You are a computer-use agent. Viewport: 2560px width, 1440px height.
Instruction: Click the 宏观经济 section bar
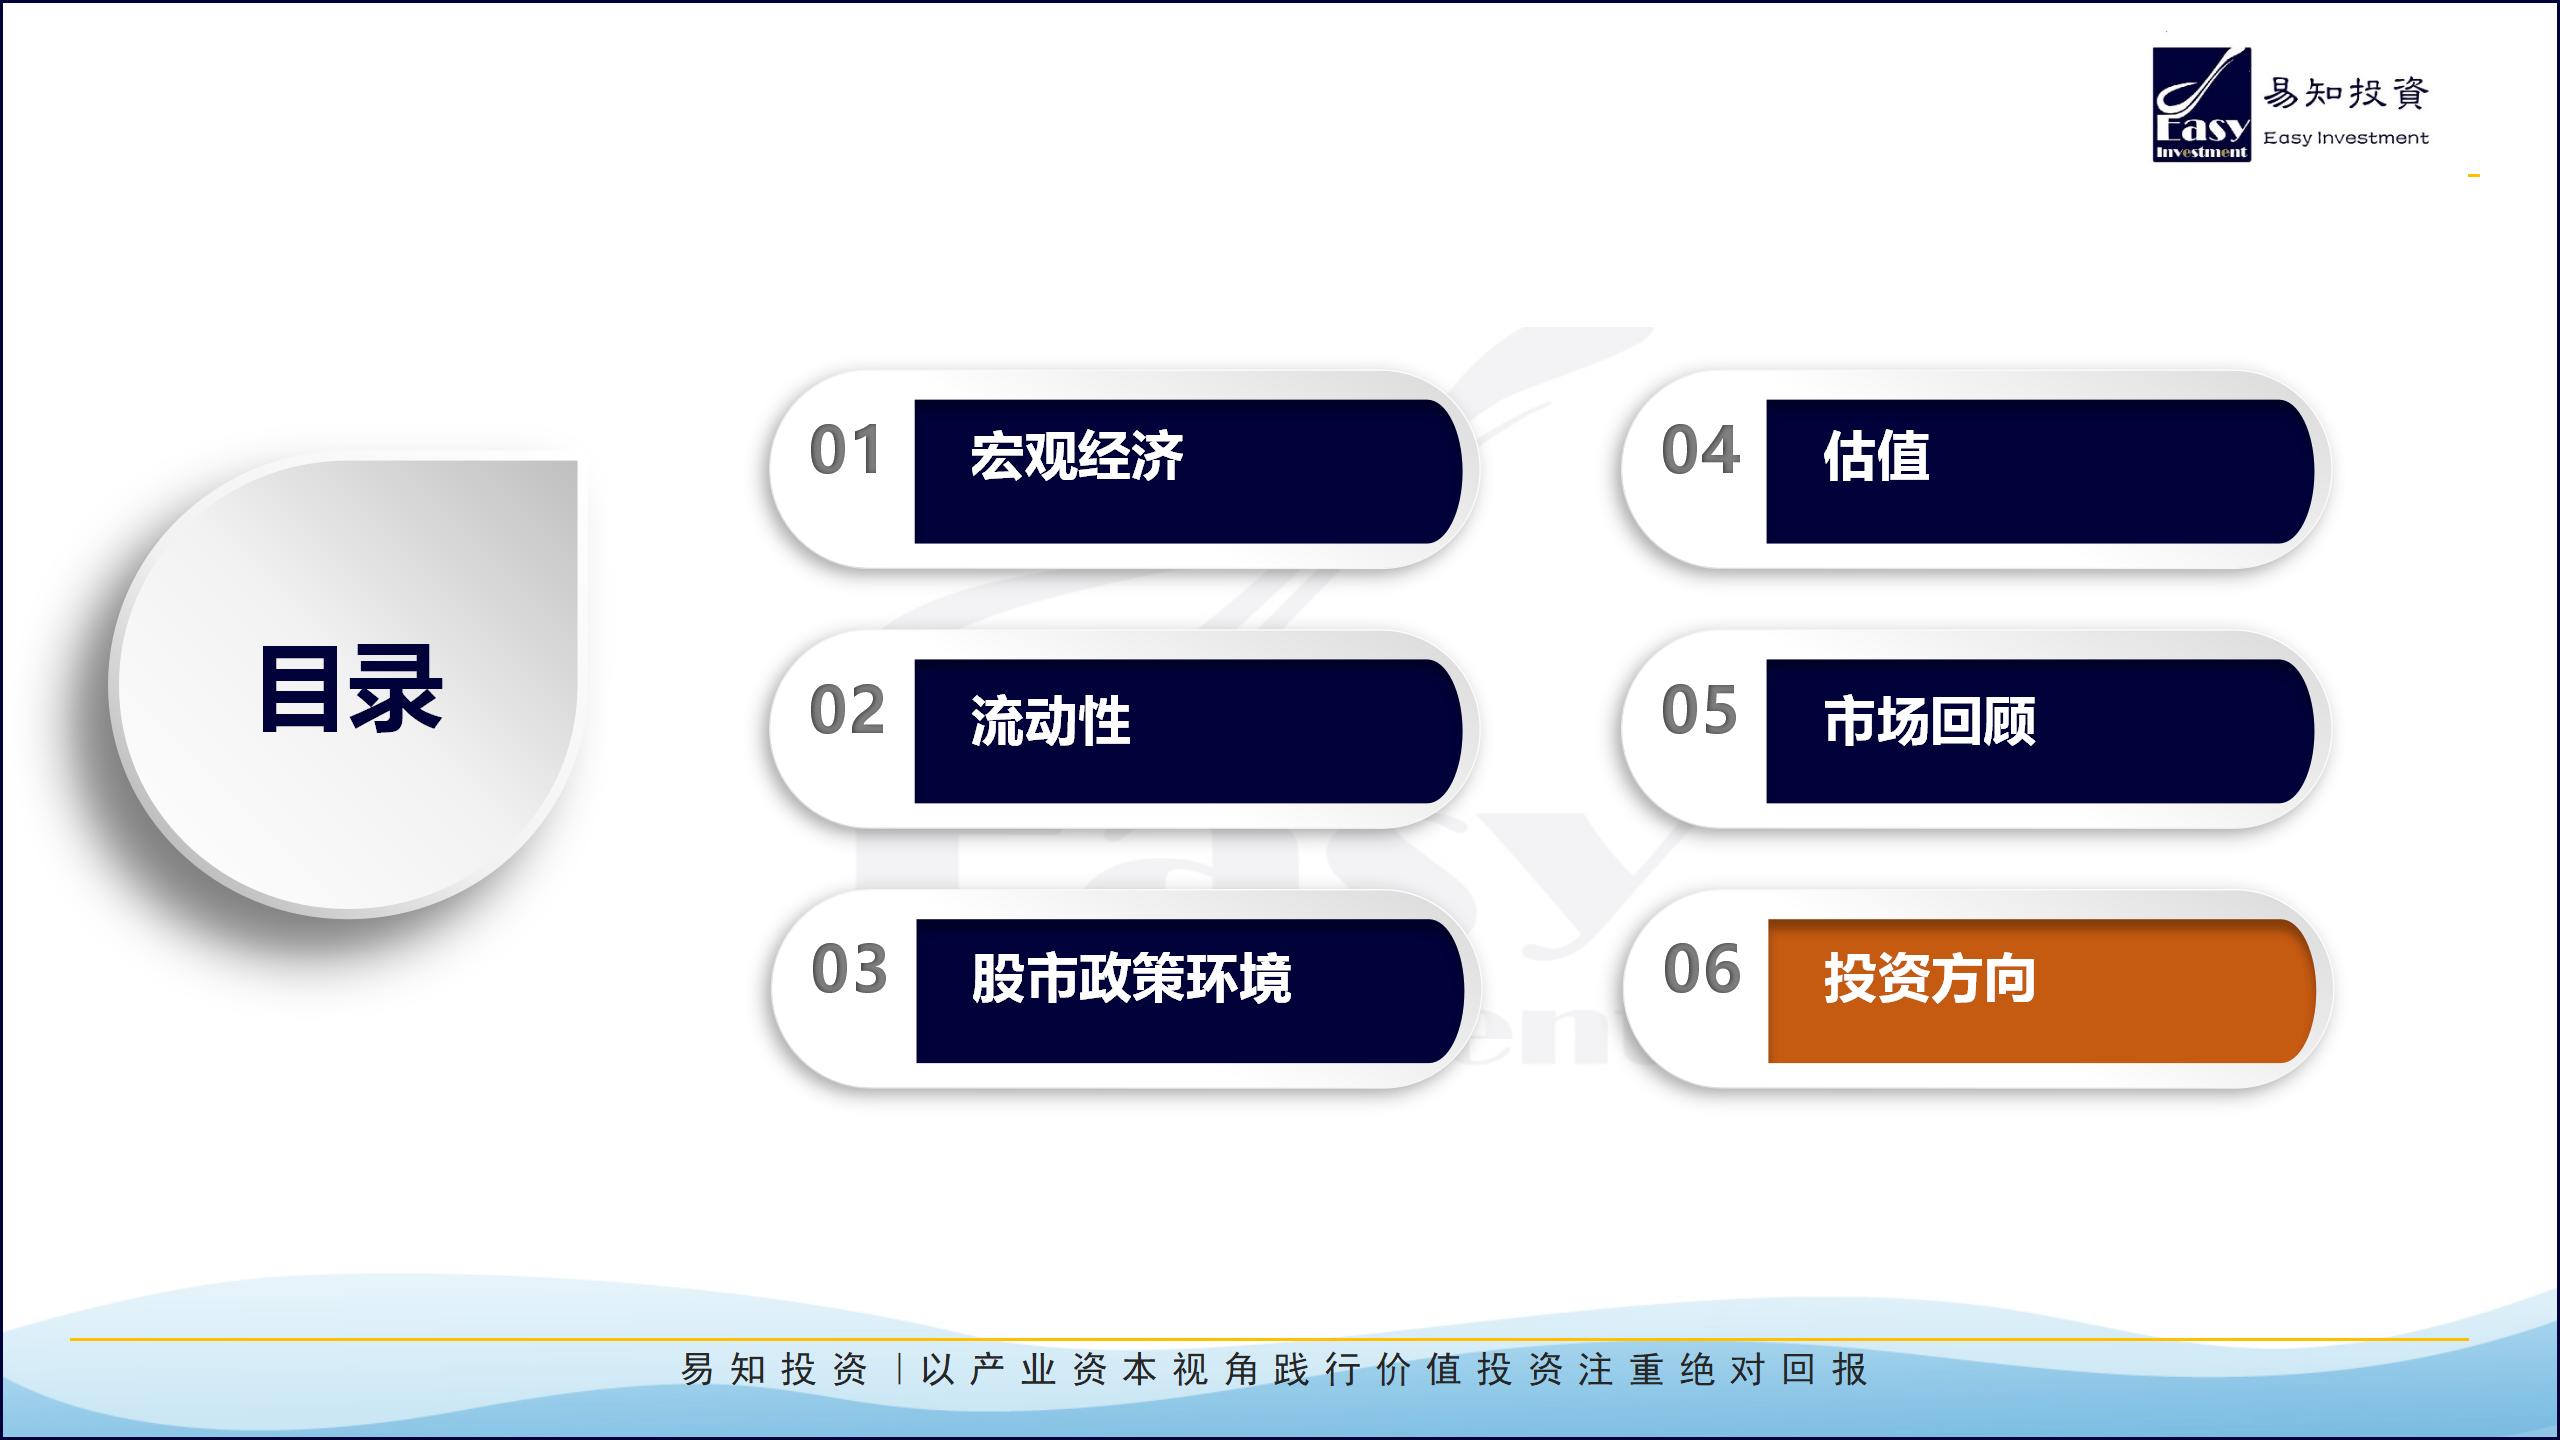pyautogui.click(x=1188, y=471)
